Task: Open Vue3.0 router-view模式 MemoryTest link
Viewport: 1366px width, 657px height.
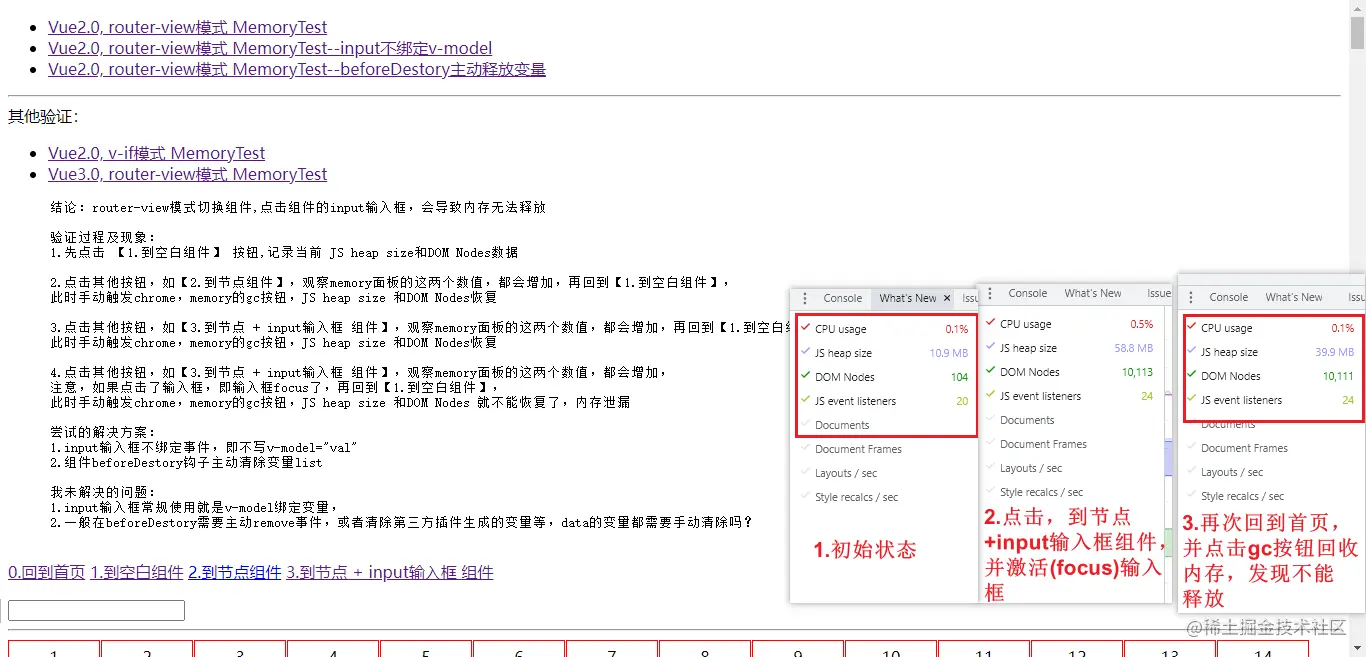Action: pos(188,174)
